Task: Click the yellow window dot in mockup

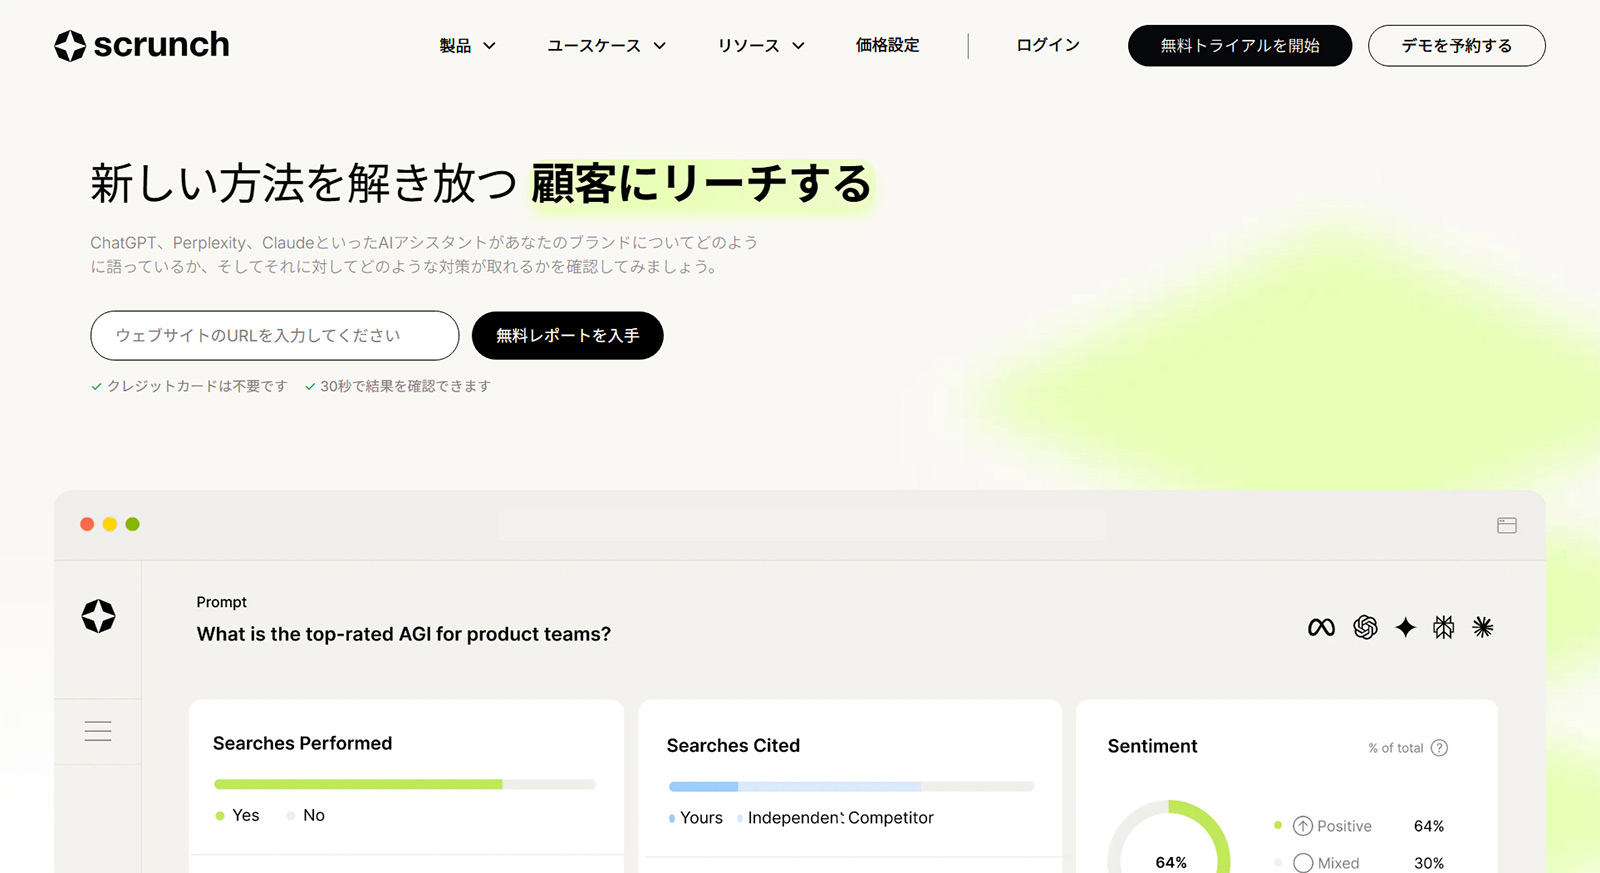Action: [110, 524]
